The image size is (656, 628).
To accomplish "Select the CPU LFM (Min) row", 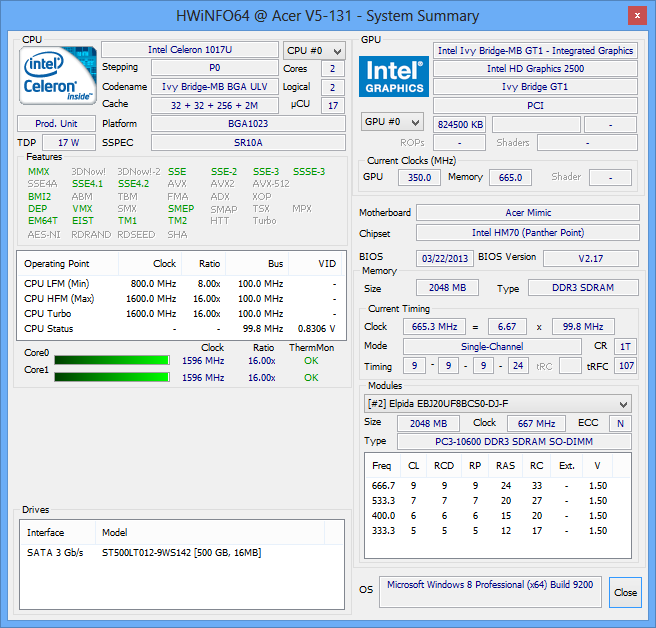I will tap(181, 284).
